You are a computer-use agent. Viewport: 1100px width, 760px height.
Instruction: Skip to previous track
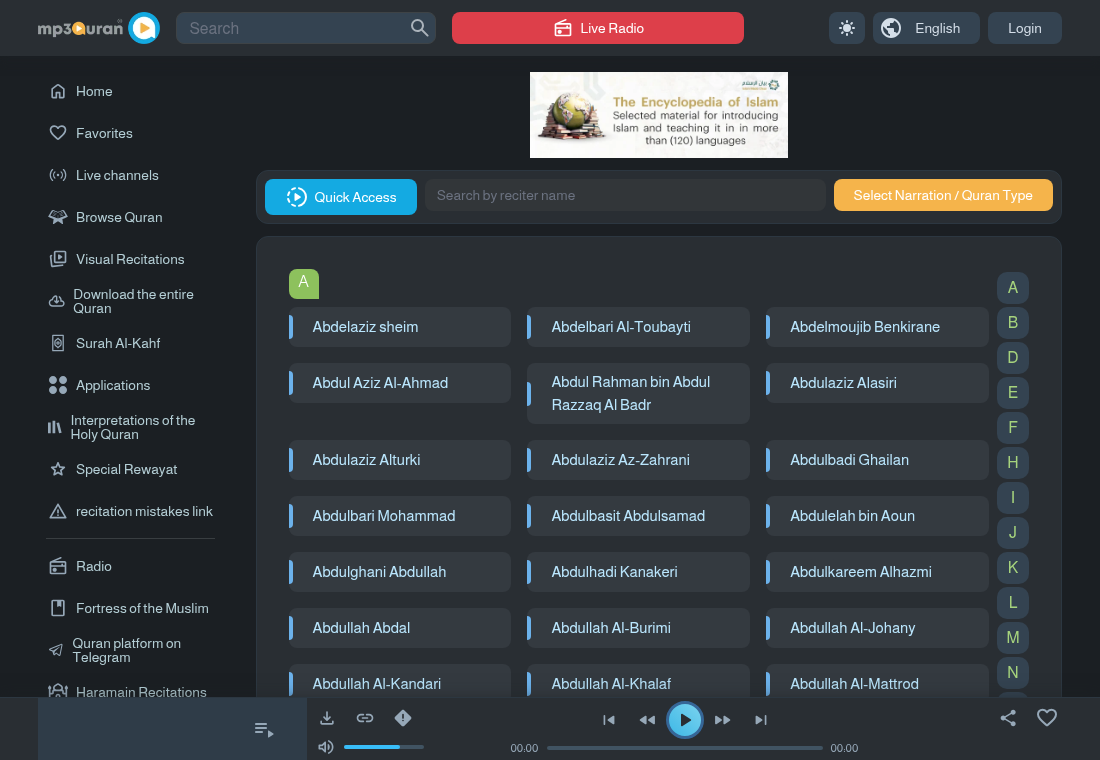tap(609, 720)
